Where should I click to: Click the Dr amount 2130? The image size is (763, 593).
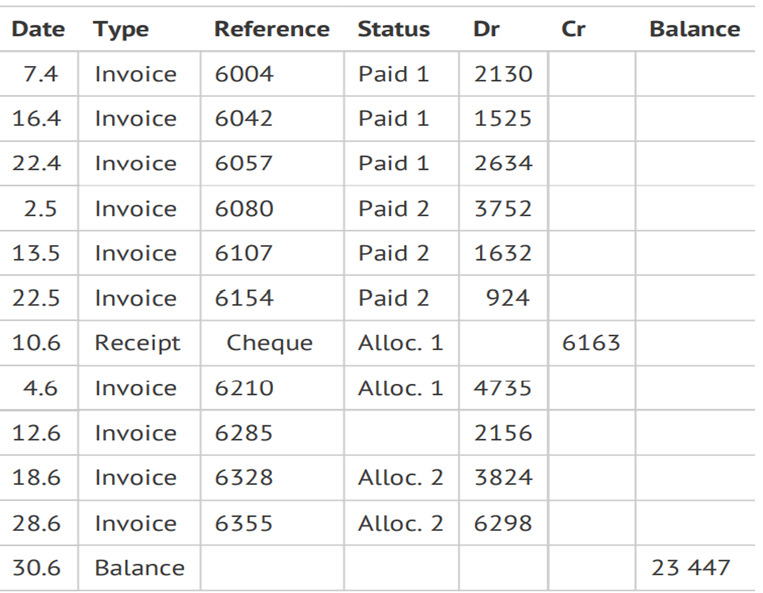click(x=503, y=74)
